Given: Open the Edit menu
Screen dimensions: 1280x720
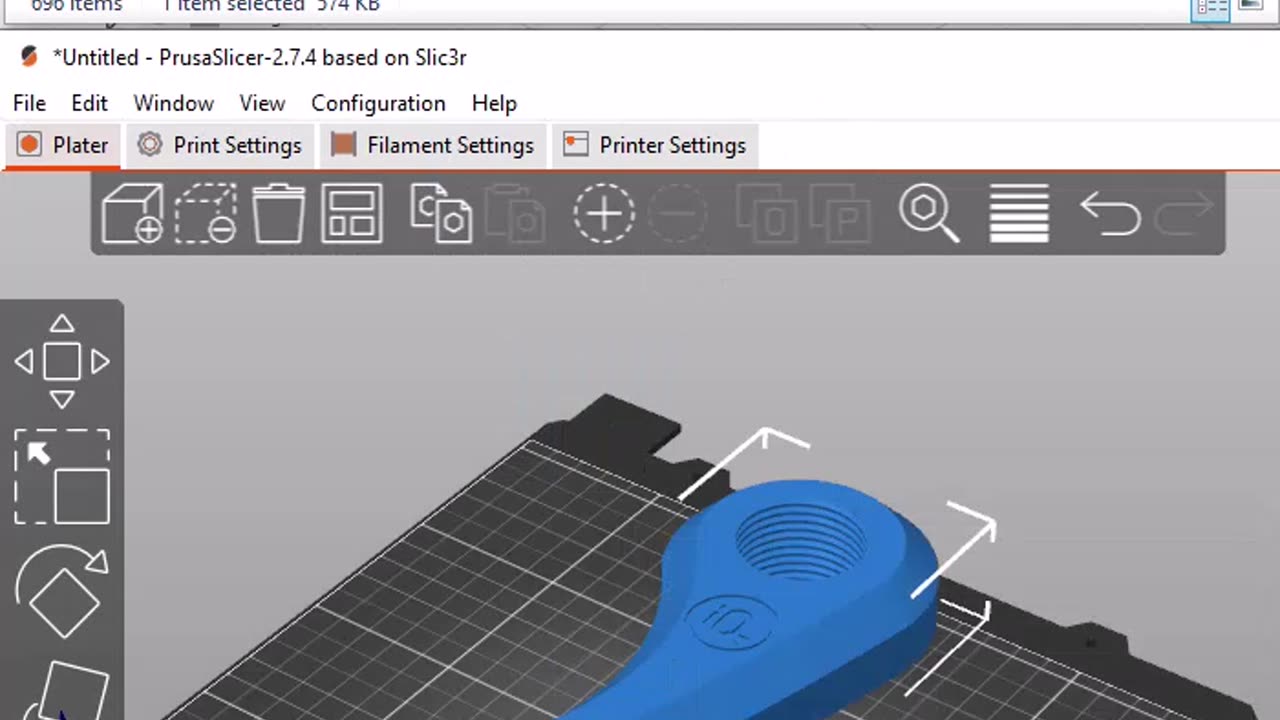Looking at the screenshot, I should coord(89,103).
